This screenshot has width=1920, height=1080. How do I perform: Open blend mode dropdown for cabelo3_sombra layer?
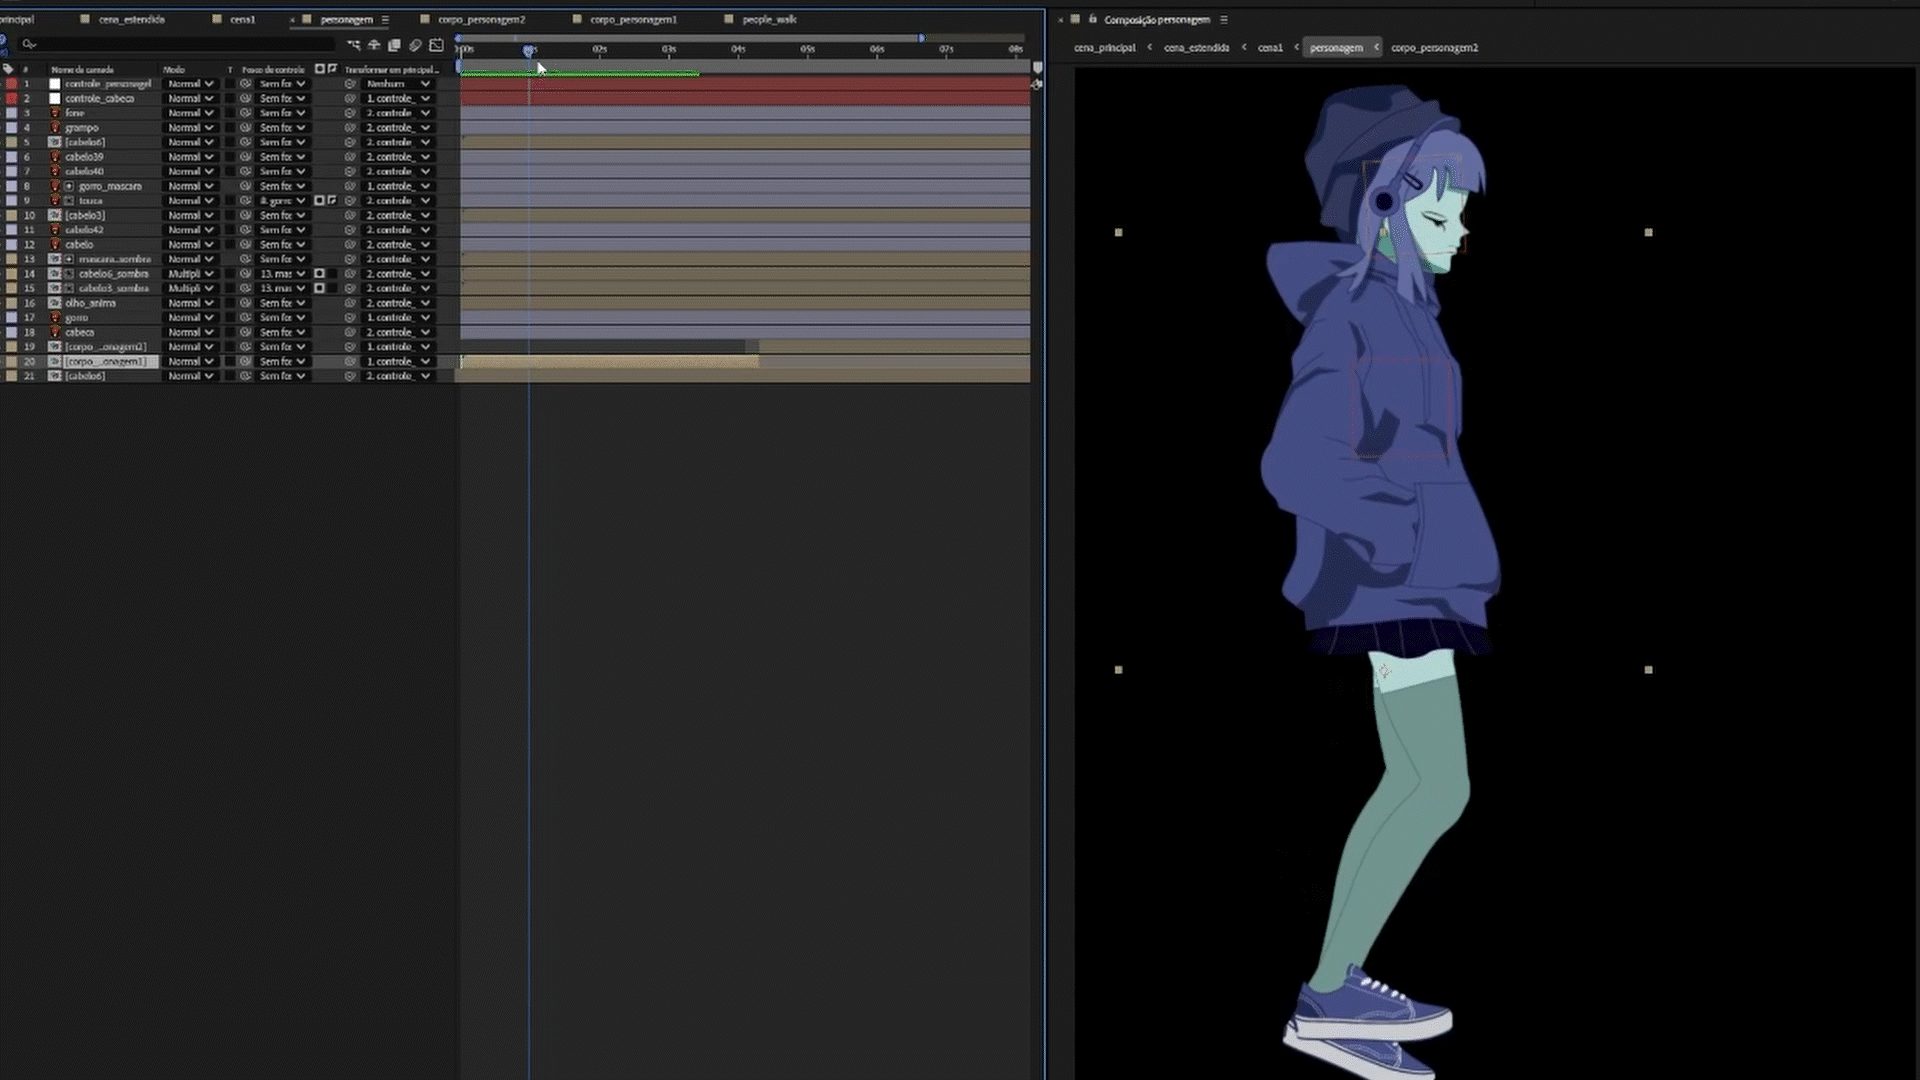(190, 288)
